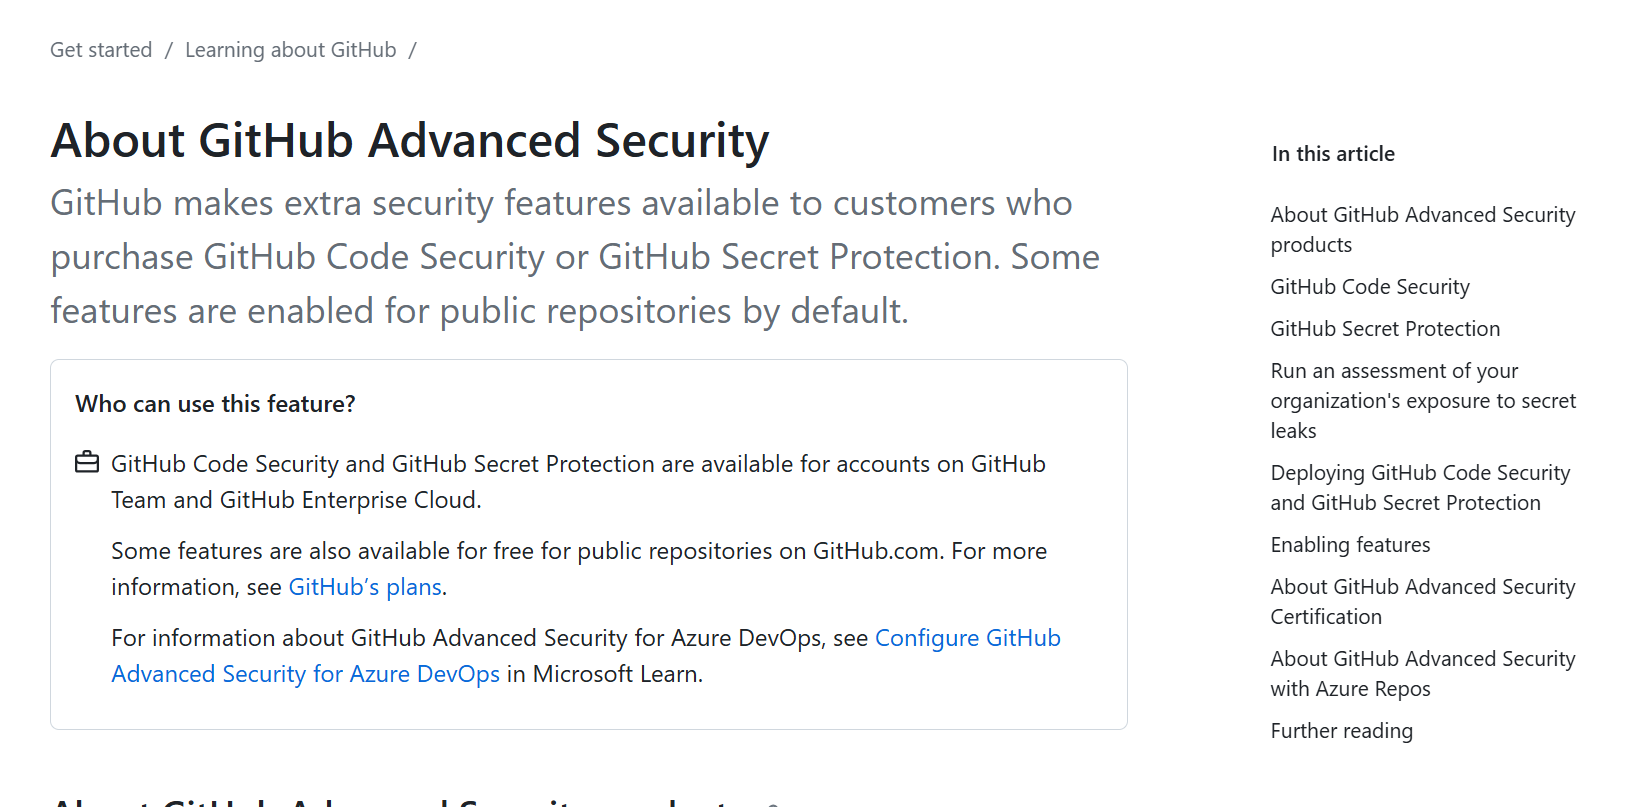Select "GitHub Code Security" in the sidebar
Image resolution: width=1637 pixels, height=807 pixels.
1369,287
